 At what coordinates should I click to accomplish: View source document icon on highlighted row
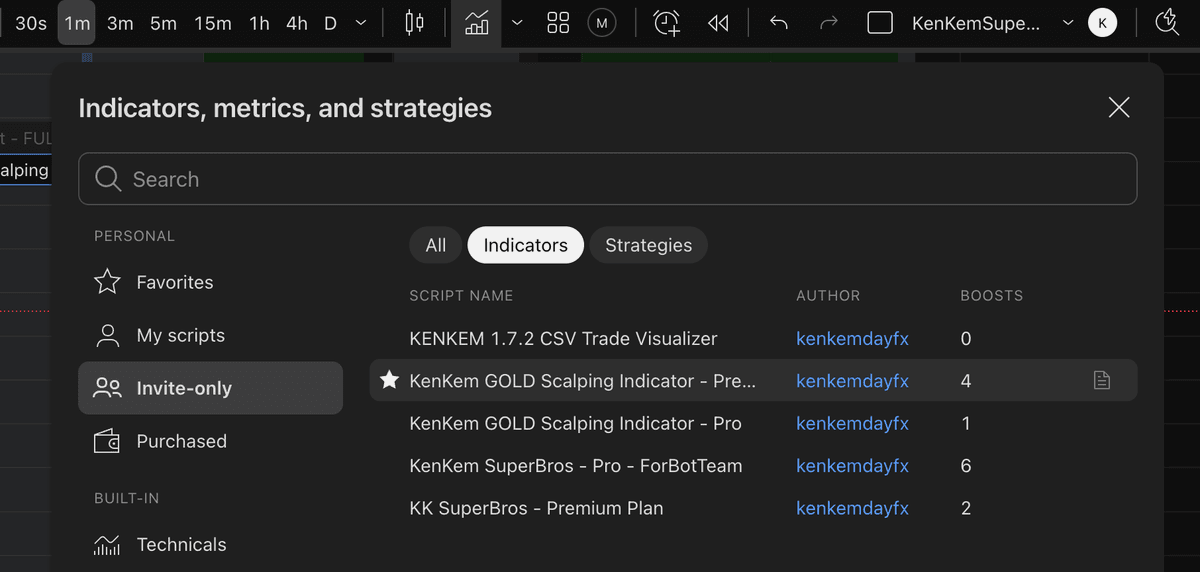[x=1101, y=380]
